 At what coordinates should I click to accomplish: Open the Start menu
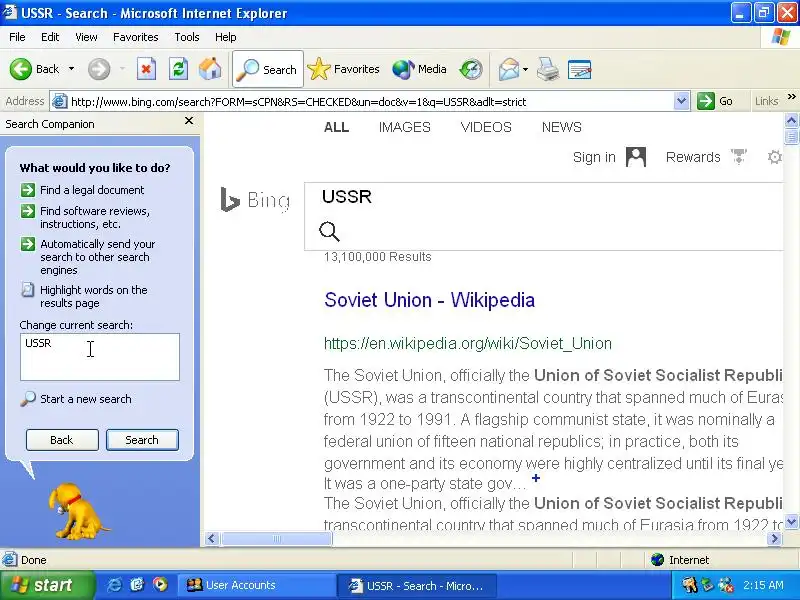pyautogui.click(x=47, y=585)
